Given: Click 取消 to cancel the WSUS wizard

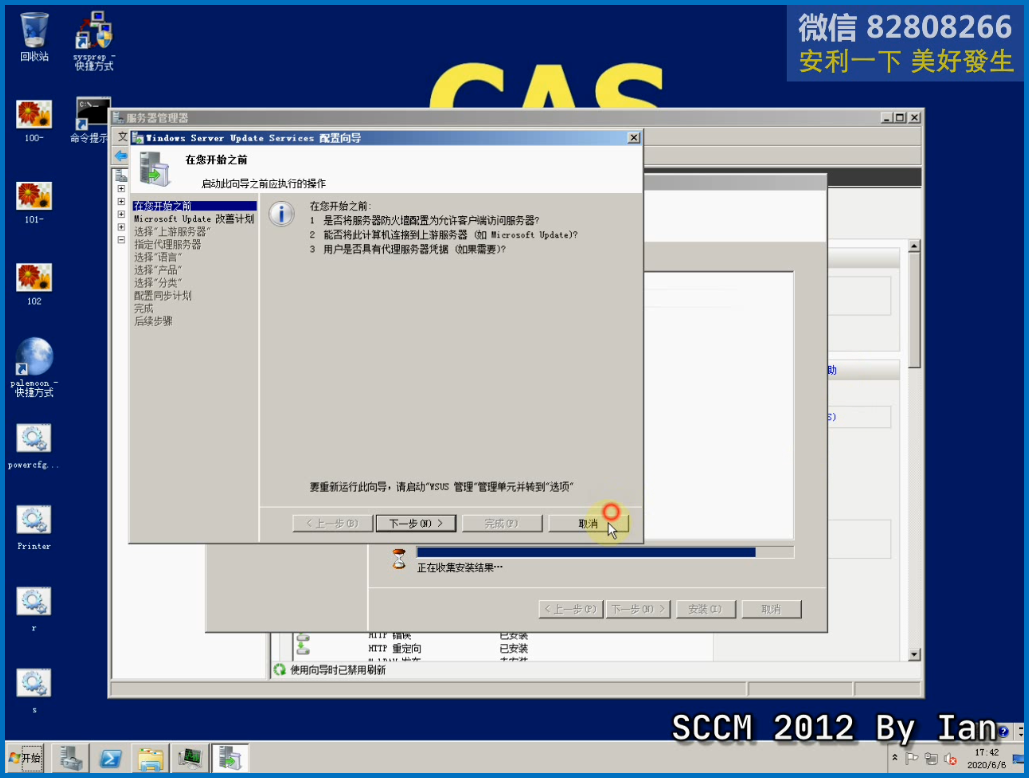Looking at the screenshot, I should click(x=588, y=523).
